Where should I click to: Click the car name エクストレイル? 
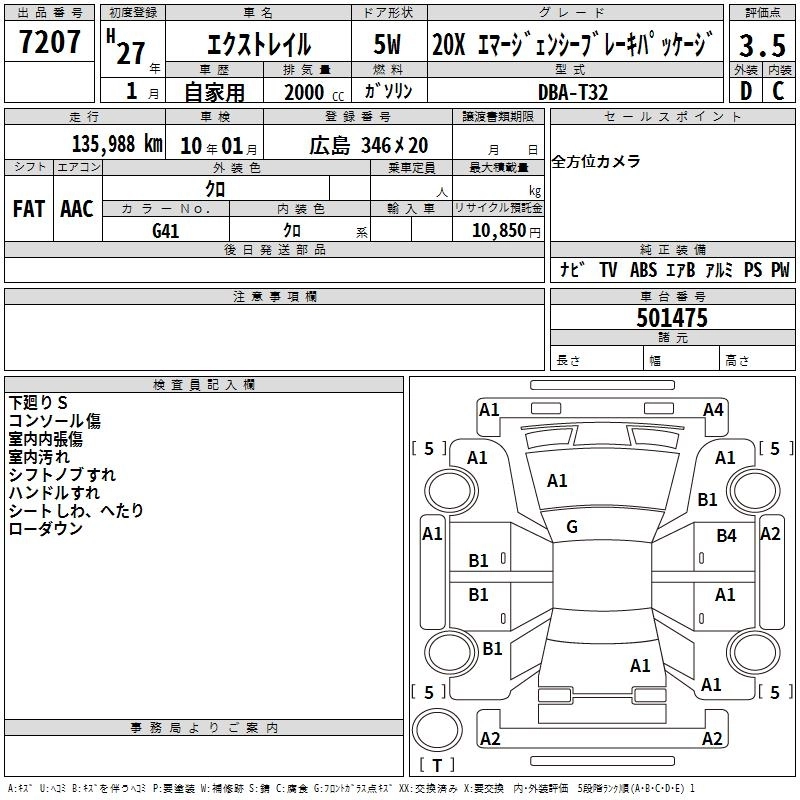259,44
